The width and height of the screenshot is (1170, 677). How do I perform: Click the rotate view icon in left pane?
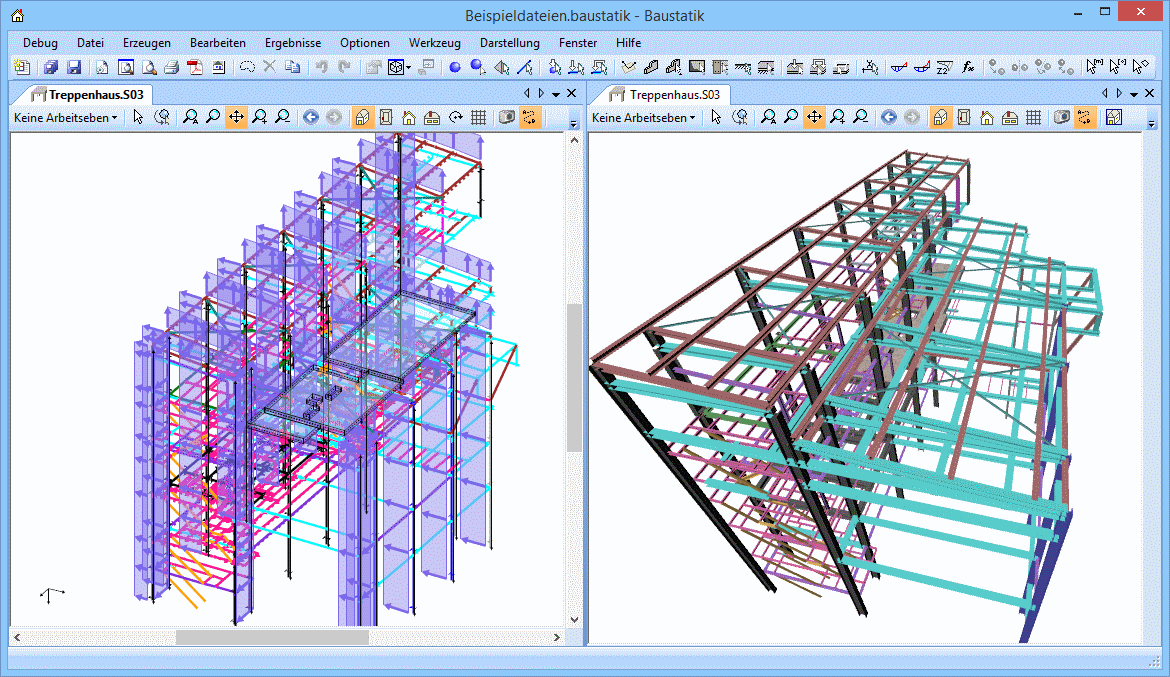pyautogui.click(x=455, y=117)
